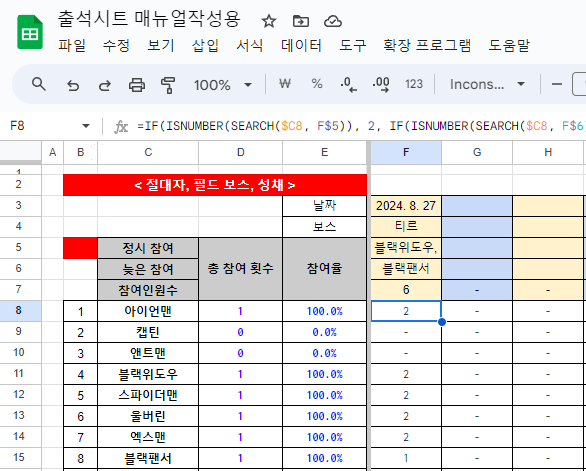
Task: Activate the paint format tool
Action: [168, 85]
